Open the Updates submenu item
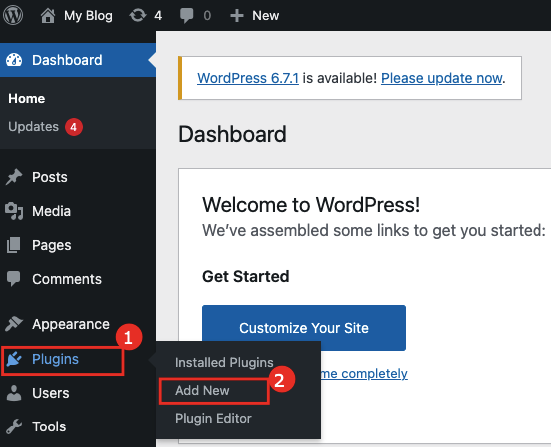Viewport: 551px width, 447px height. point(33,127)
